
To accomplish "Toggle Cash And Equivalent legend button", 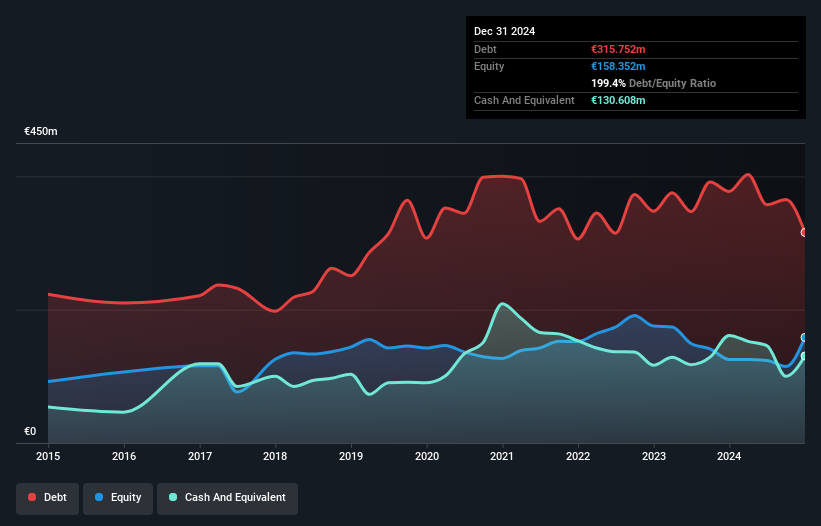I will point(227,498).
